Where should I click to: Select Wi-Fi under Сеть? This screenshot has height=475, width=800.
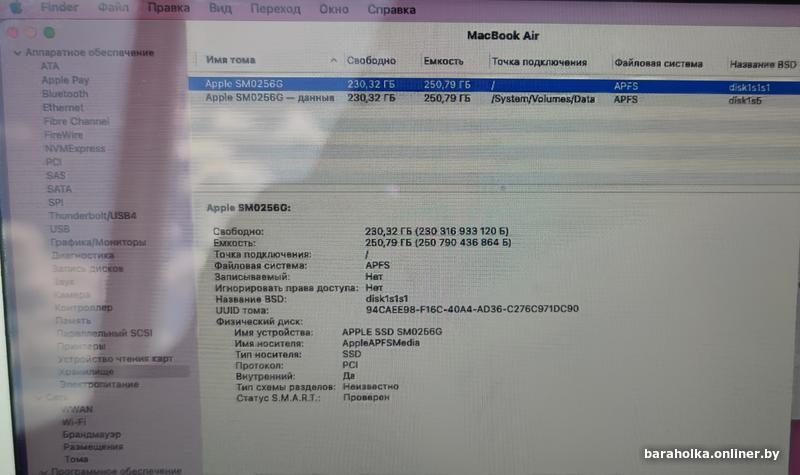[x=74, y=422]
